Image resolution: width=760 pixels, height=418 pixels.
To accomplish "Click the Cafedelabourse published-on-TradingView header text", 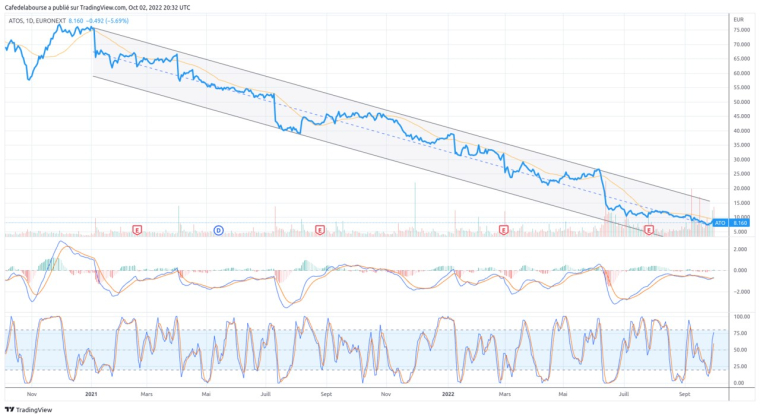I will click(x=94, y=6).
